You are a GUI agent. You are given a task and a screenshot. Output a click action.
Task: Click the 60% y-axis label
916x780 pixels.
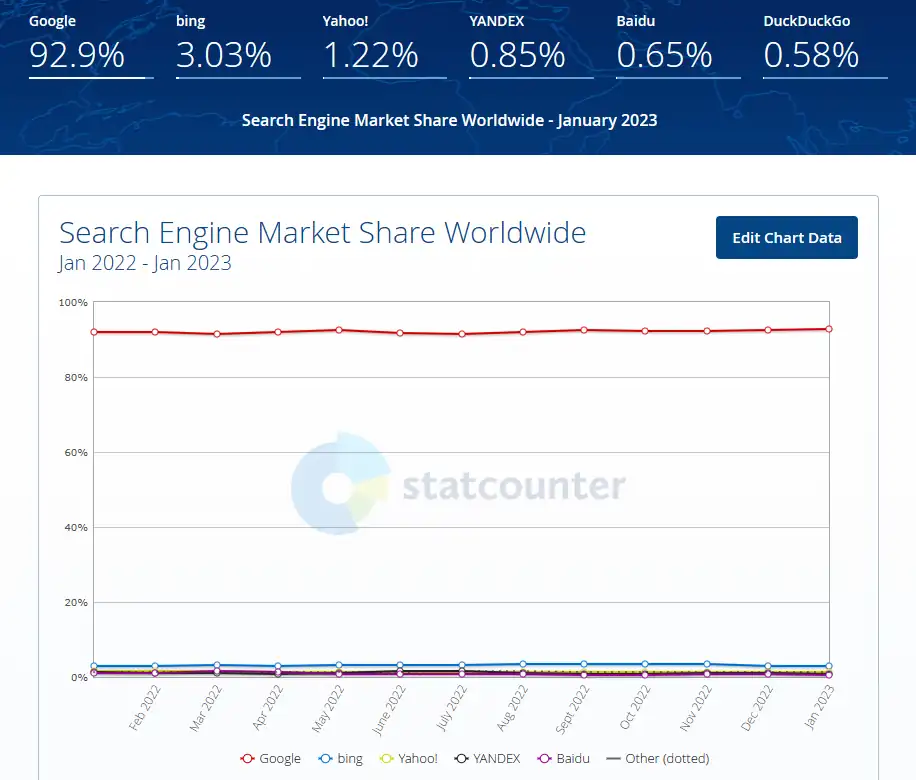[x=76, y=453]
